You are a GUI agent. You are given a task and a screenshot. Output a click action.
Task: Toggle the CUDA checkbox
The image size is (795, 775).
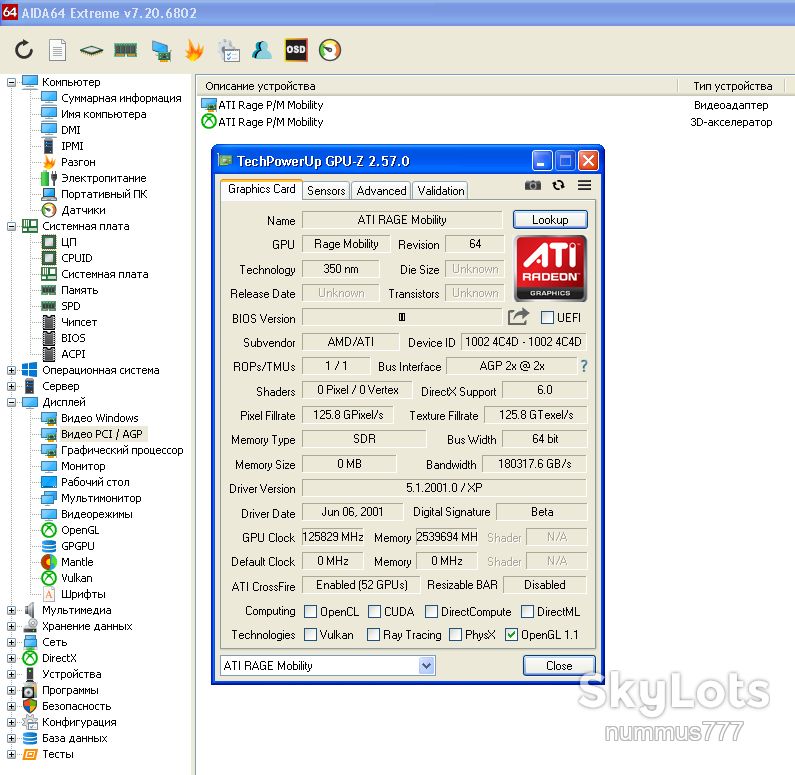(374, 612)
